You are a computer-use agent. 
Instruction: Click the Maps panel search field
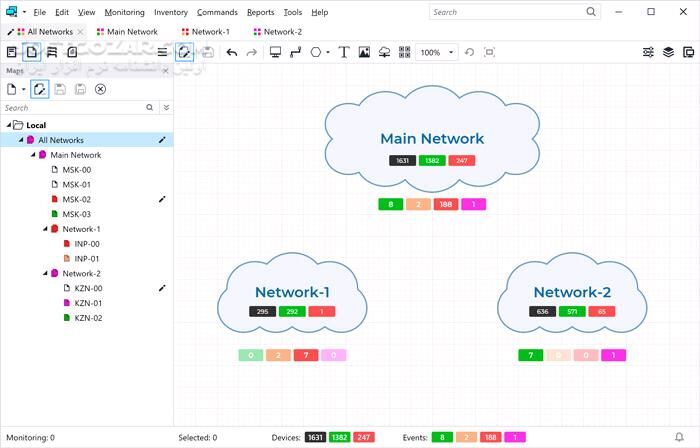(x=70, y=107)
